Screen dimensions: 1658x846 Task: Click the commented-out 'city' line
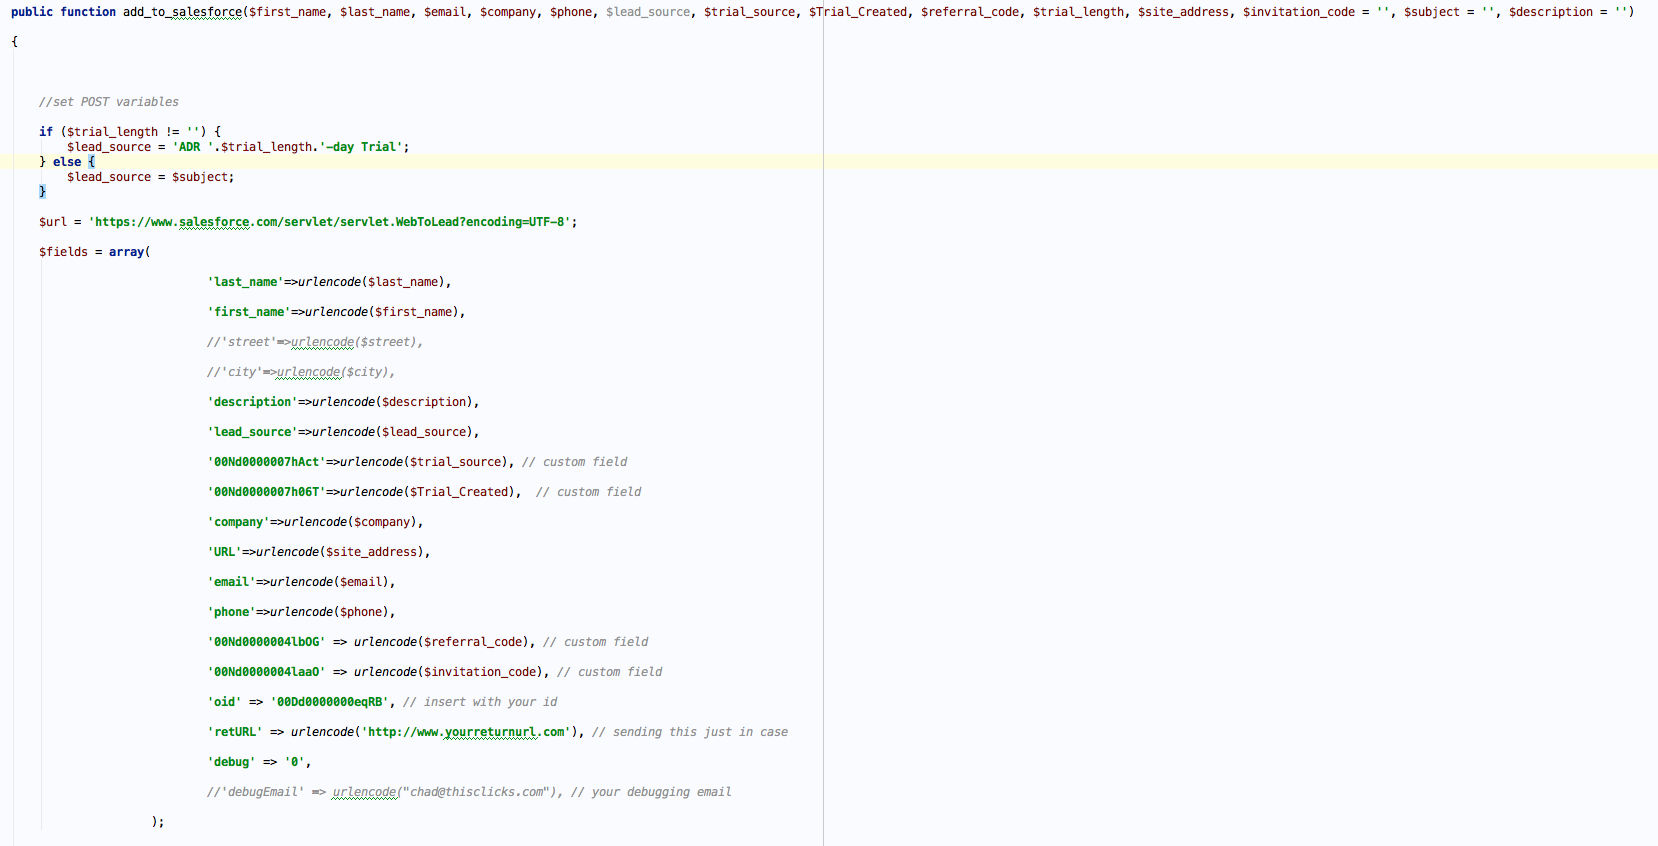[301, 372]
